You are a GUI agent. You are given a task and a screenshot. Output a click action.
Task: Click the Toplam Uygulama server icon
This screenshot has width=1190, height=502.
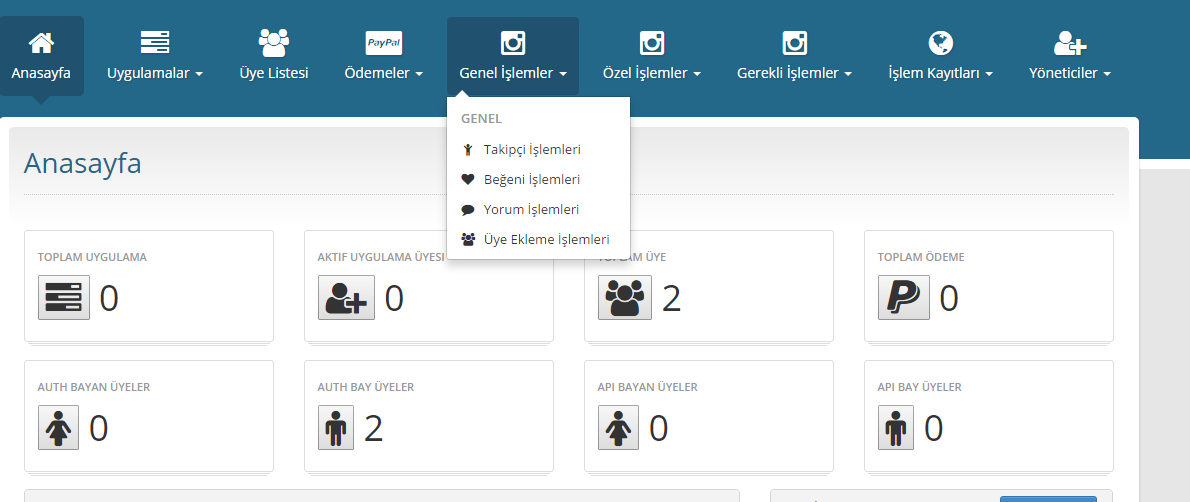tap(64, 297)
